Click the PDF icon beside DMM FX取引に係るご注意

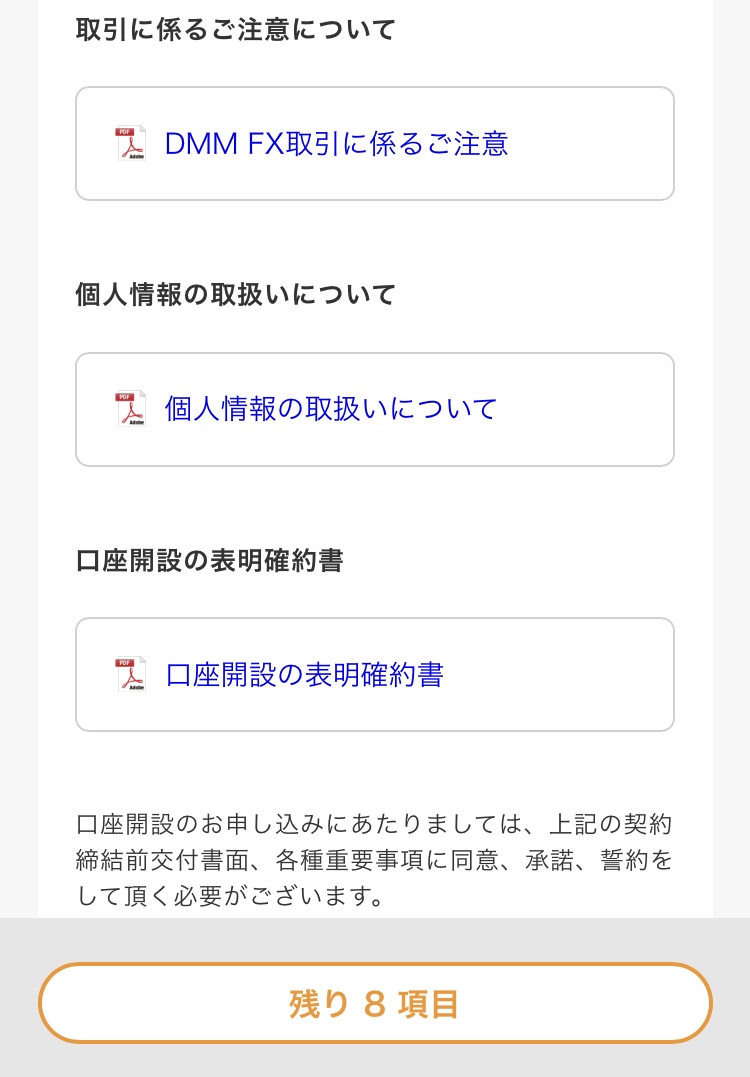pyautogui.click(x=130, y=143)
